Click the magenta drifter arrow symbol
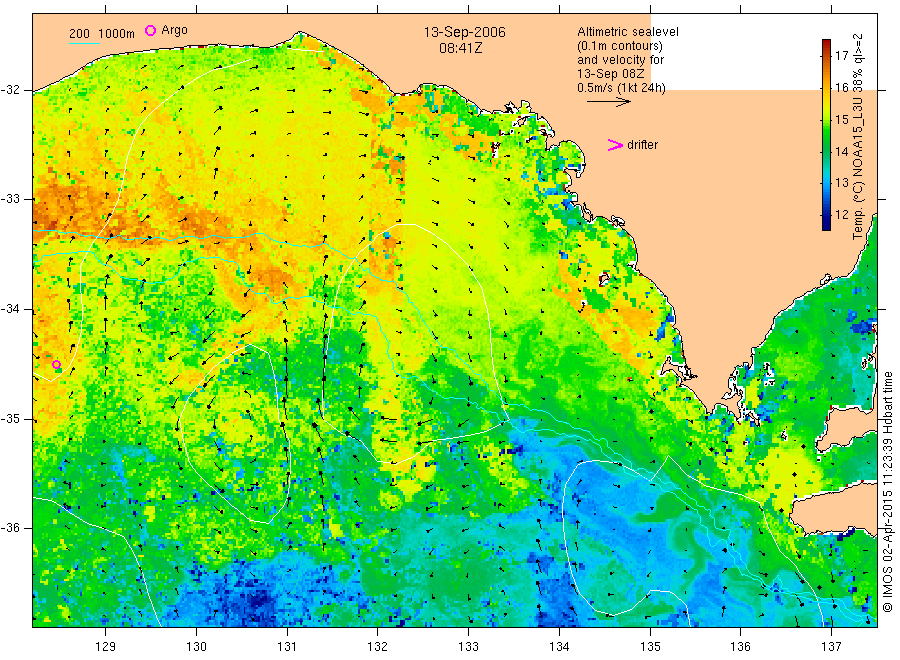 coord(615,145)
